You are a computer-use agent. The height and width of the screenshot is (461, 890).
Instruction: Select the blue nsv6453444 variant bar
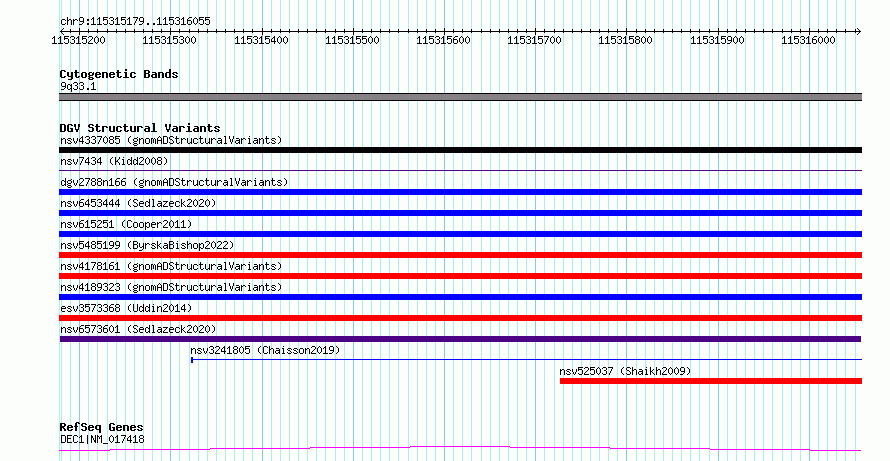460,213
